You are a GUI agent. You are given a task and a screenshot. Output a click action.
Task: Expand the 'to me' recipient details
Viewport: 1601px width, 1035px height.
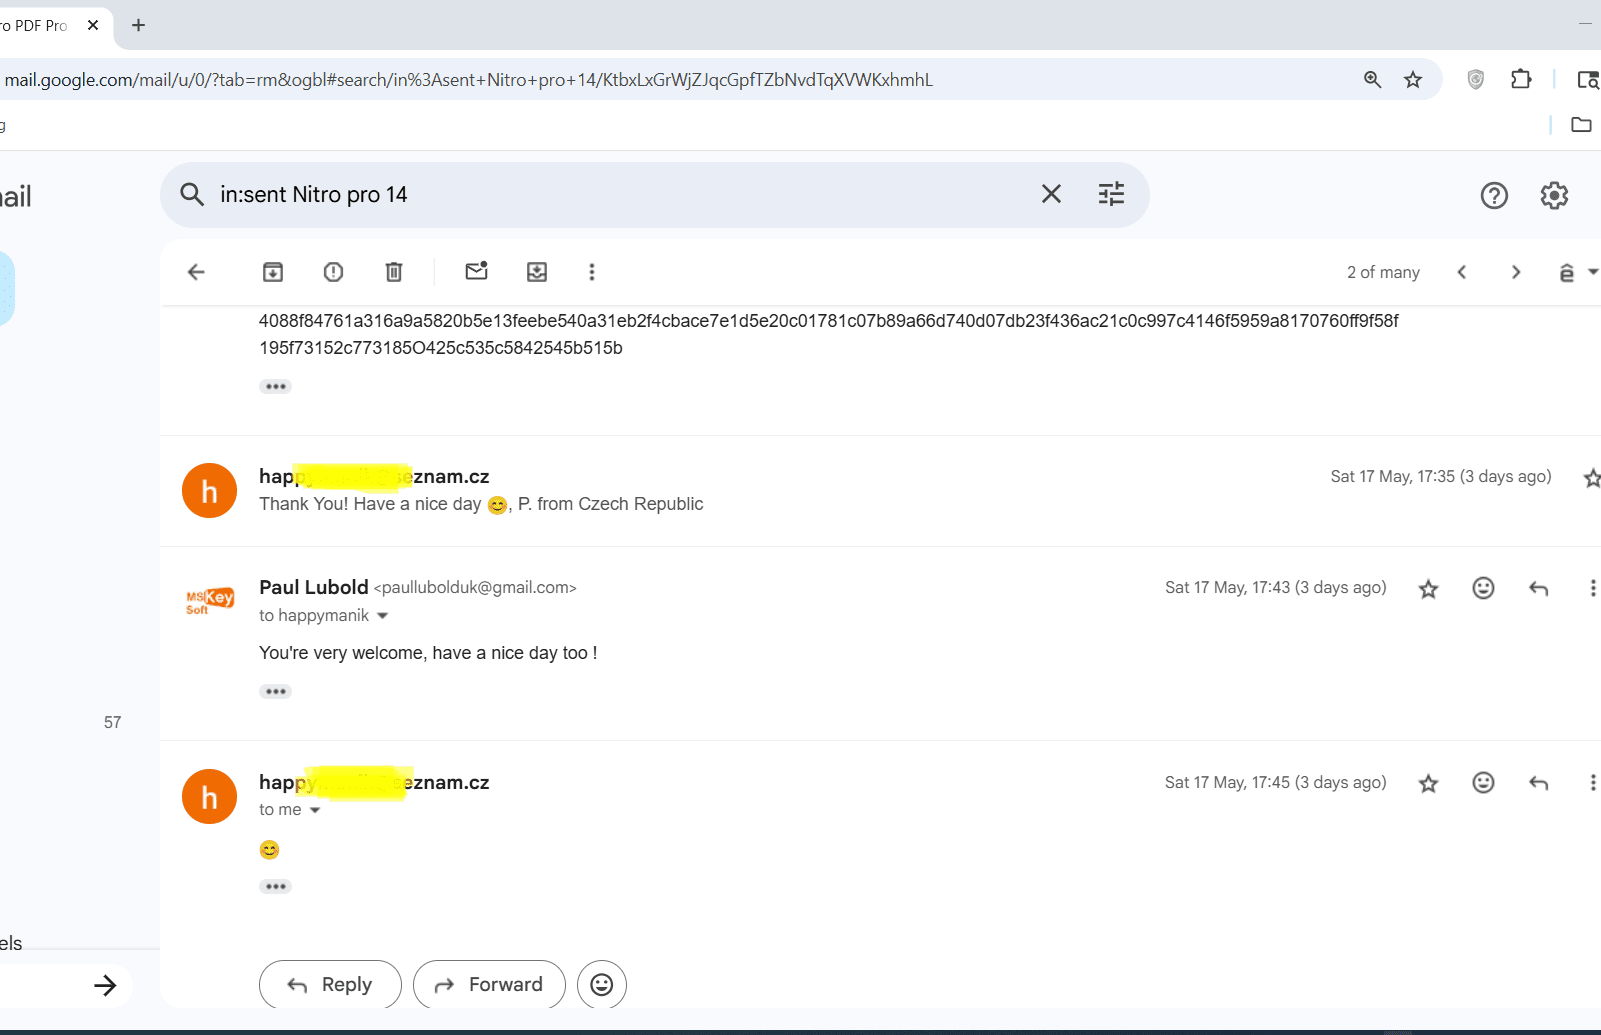click(315, 810)
